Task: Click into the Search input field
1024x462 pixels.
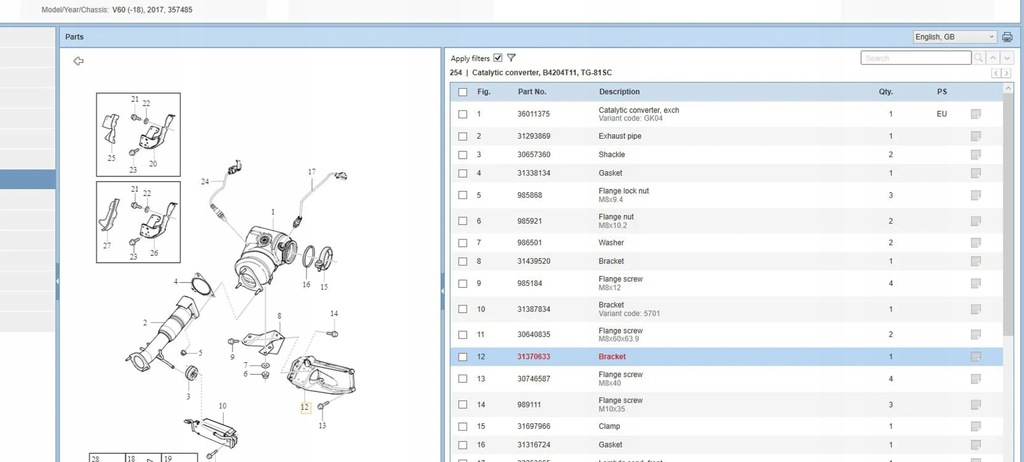Action: (916, 58)
